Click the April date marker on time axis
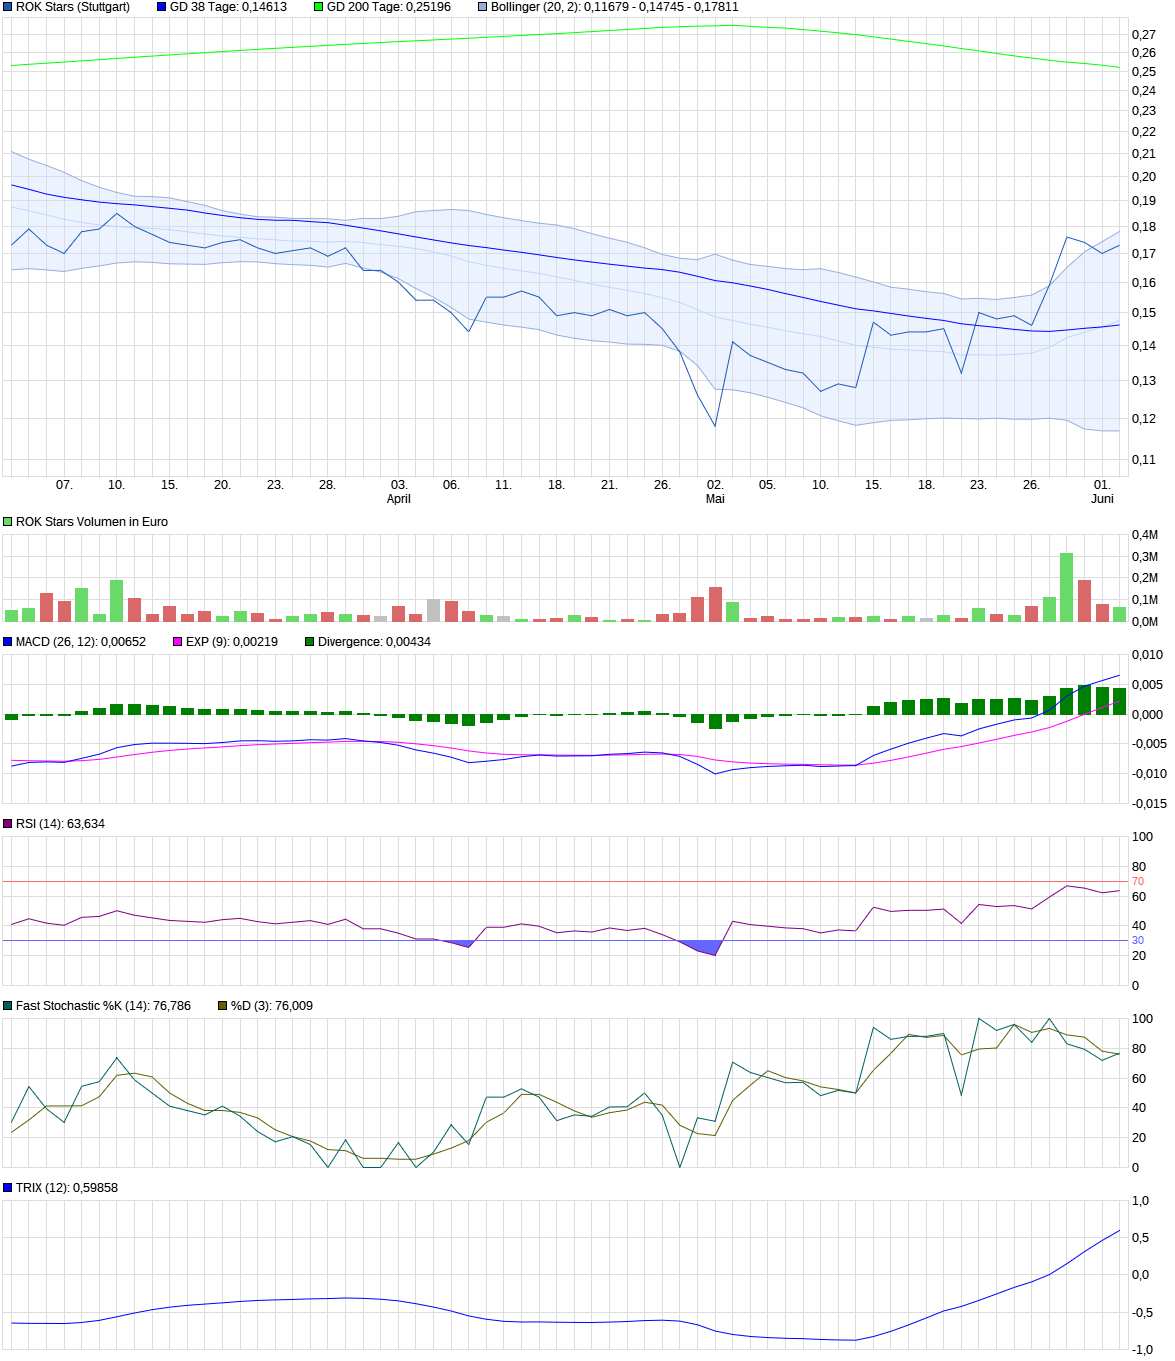 tap(398, 499)
